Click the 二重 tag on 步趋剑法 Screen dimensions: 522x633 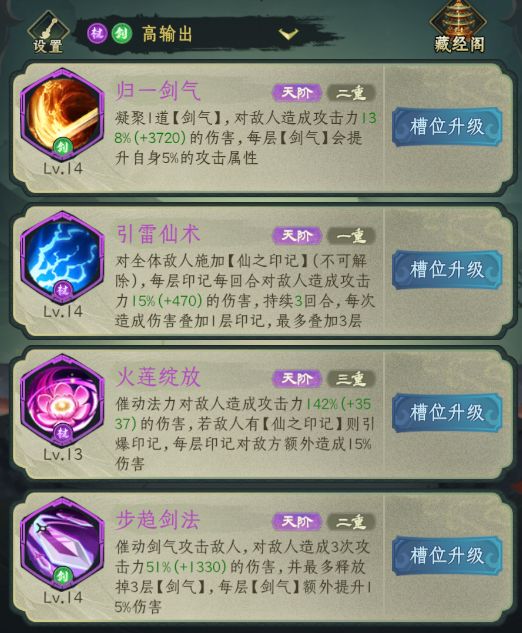click(x=351, y=522)
